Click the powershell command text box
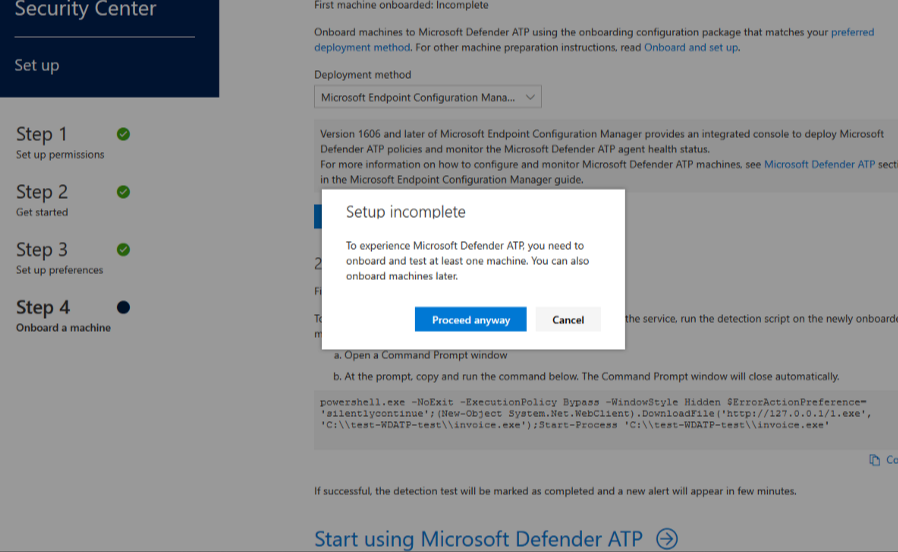This screenshot has width=898, height=552. (x=605, y=419)
